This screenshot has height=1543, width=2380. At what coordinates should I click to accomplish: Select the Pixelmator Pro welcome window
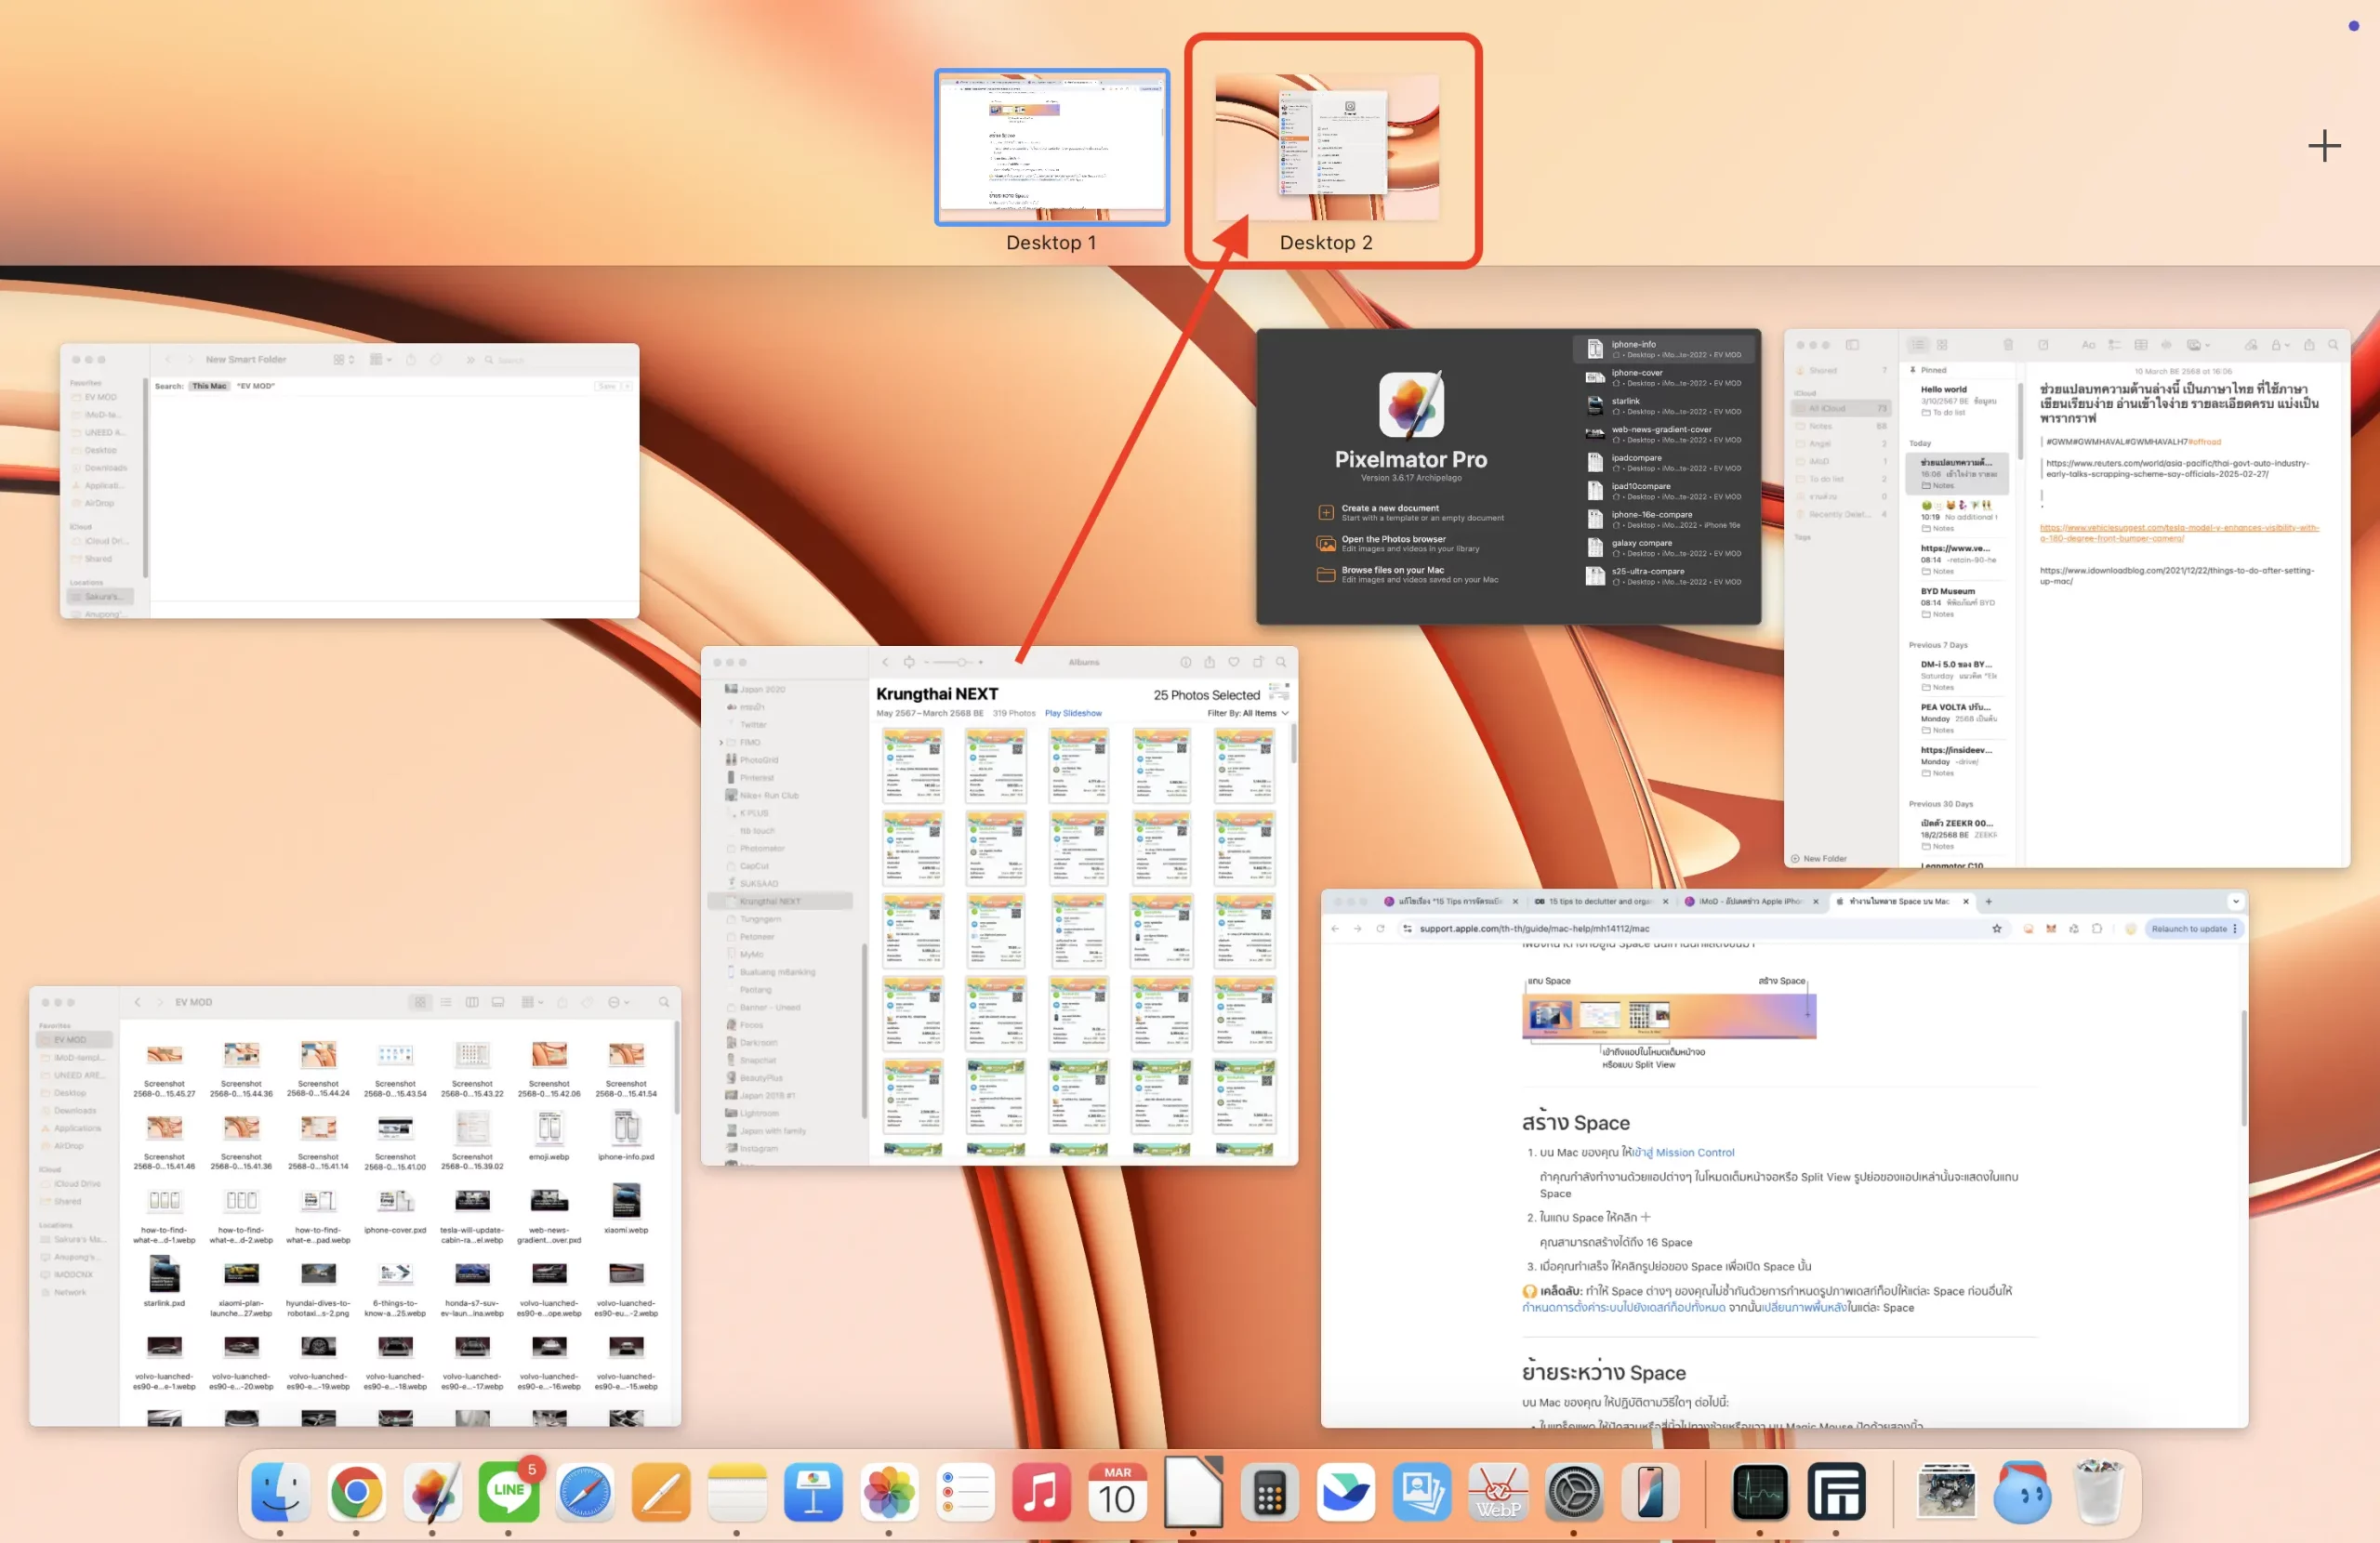pos(1410,476)
